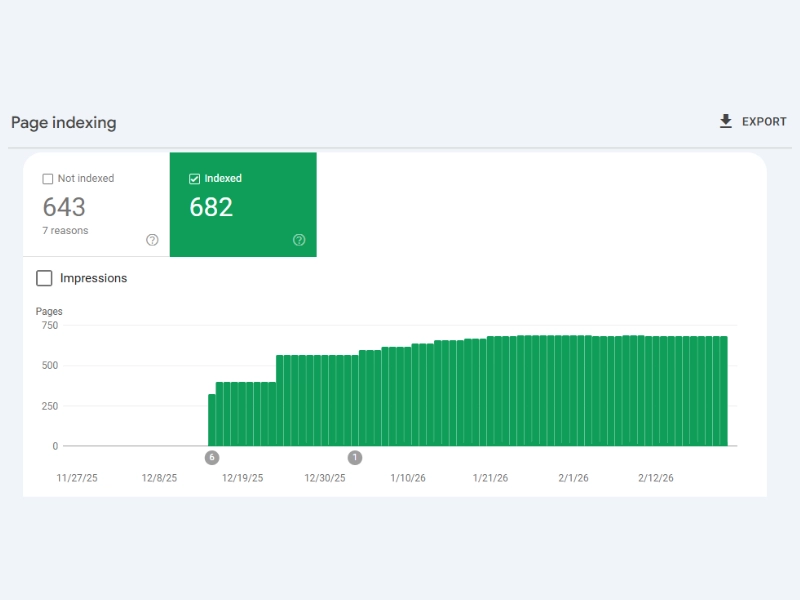Click the 750 y-axis value
Screen dimensions: 800x600
point(49,325)
